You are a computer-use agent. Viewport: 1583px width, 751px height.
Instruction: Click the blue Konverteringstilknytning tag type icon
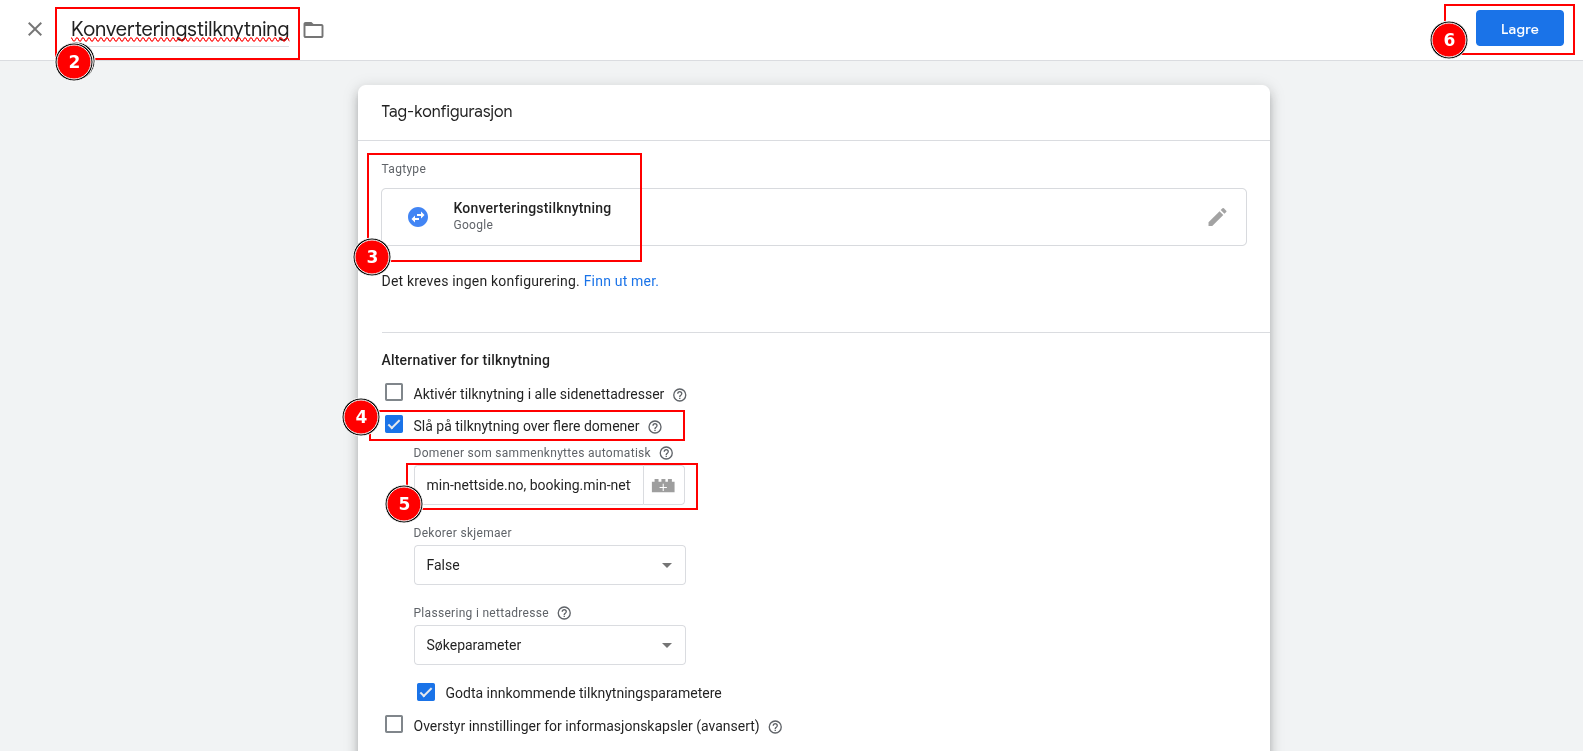(418, 217)
